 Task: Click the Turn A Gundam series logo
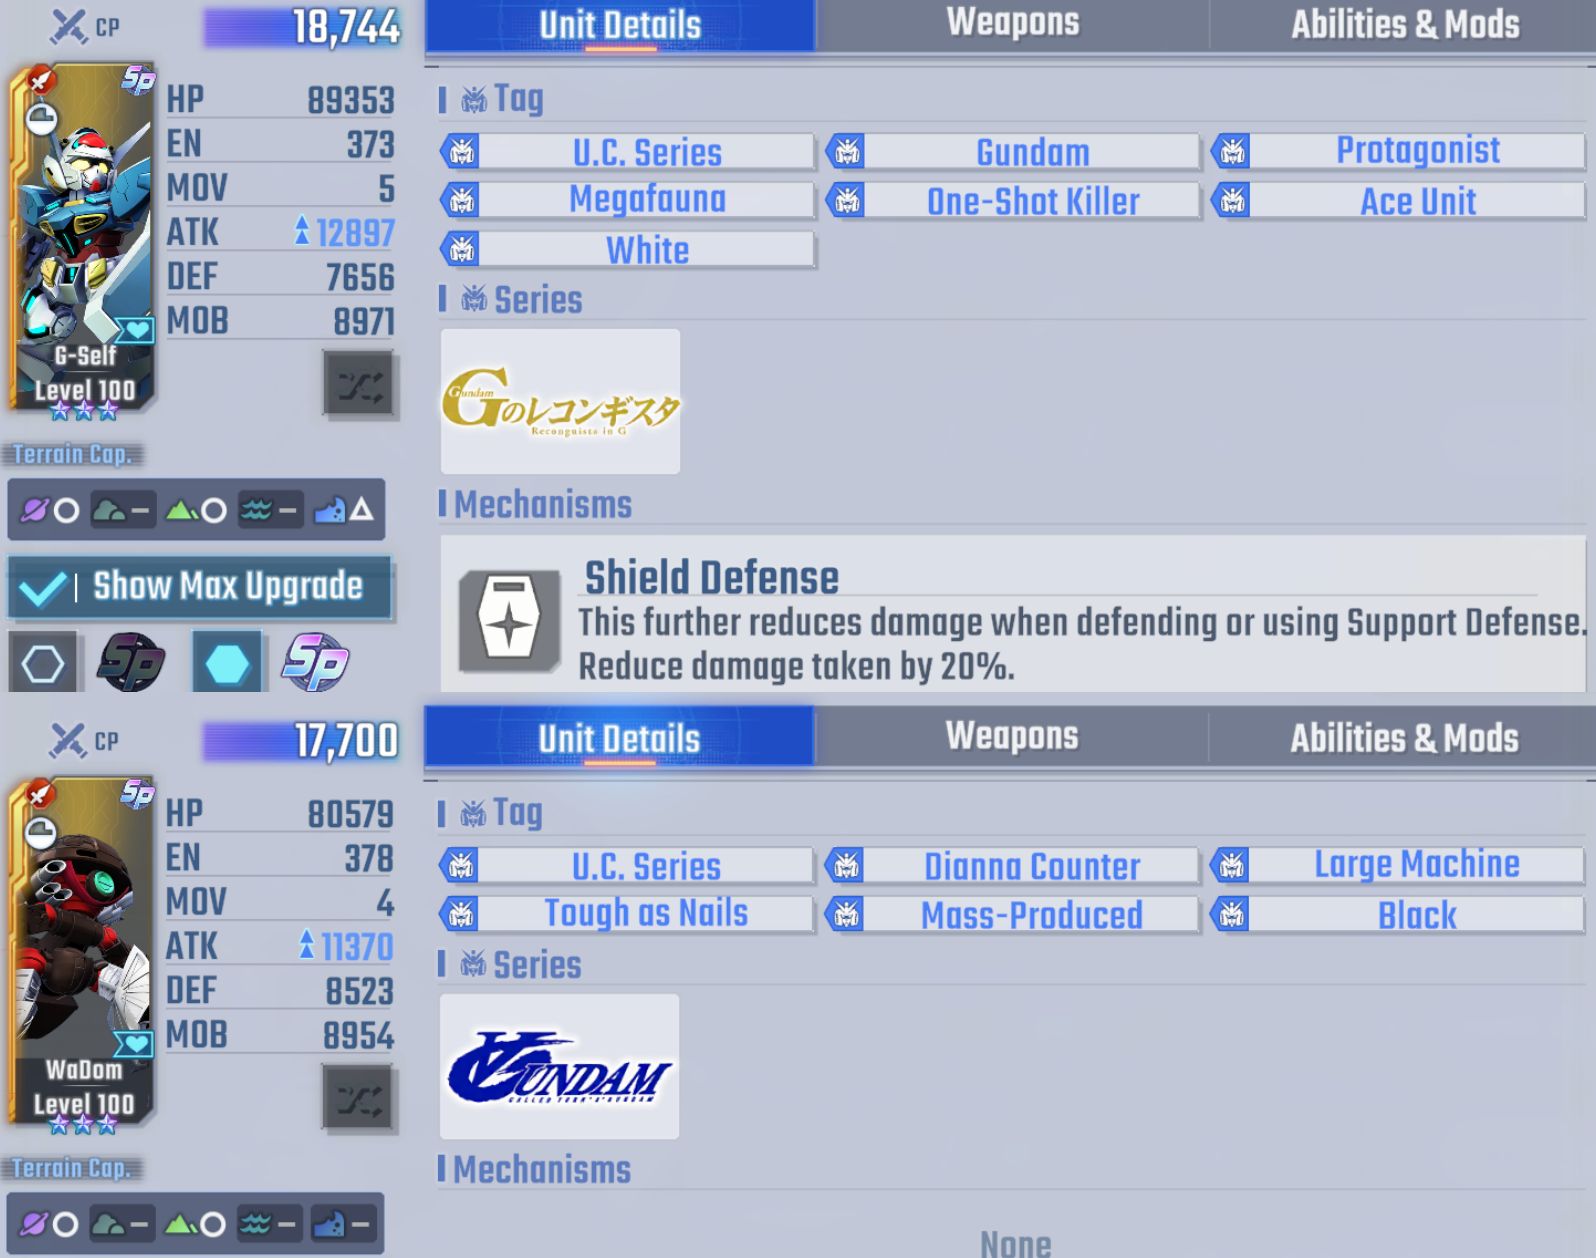pyautogui.click(x=559, y=1066)
